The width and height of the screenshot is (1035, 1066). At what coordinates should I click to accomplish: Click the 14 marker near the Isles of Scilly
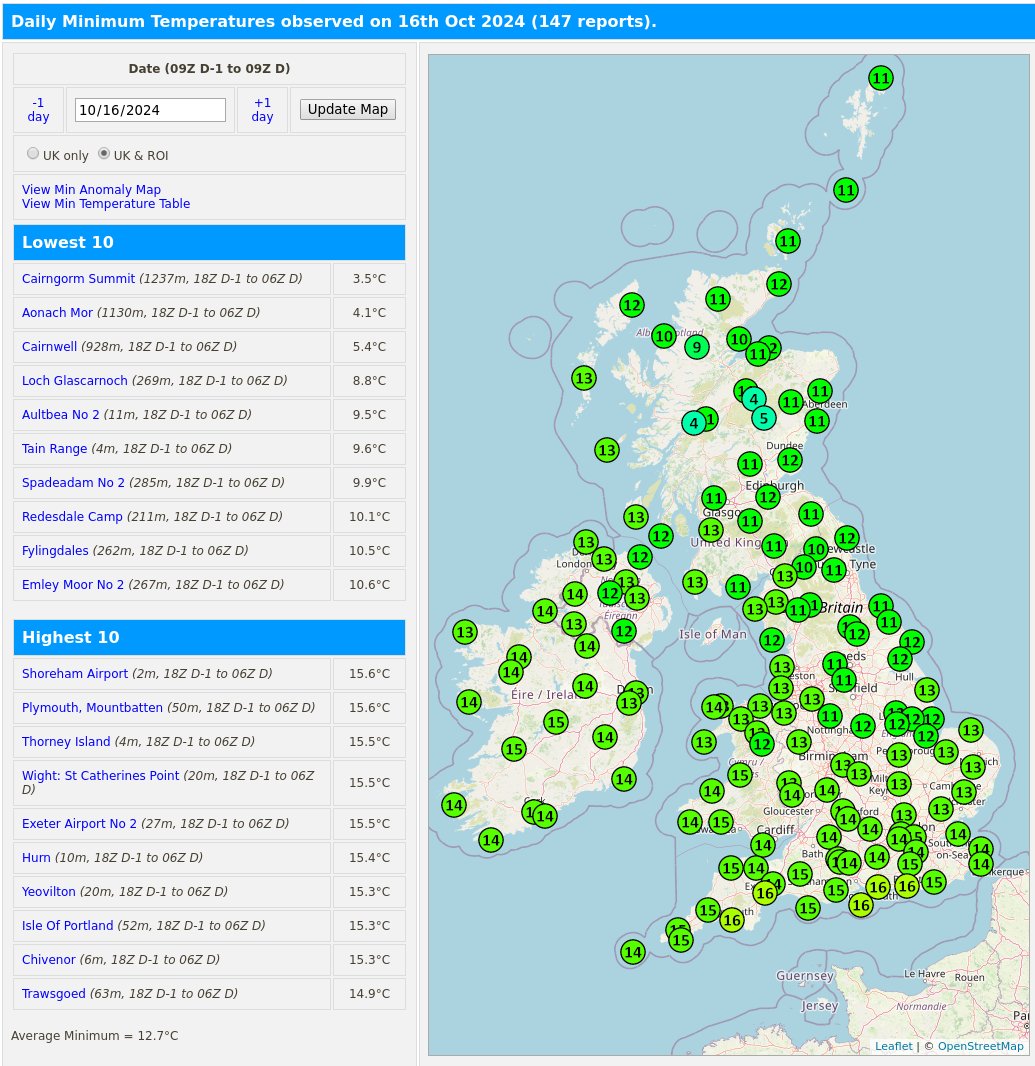pyautogui.click(x=633, y=952)
